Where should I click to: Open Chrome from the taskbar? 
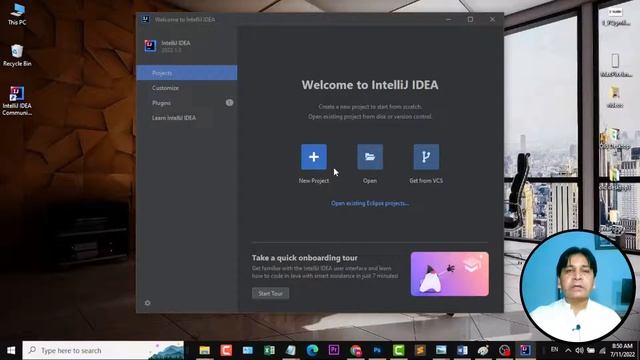[x=356, y=350]
